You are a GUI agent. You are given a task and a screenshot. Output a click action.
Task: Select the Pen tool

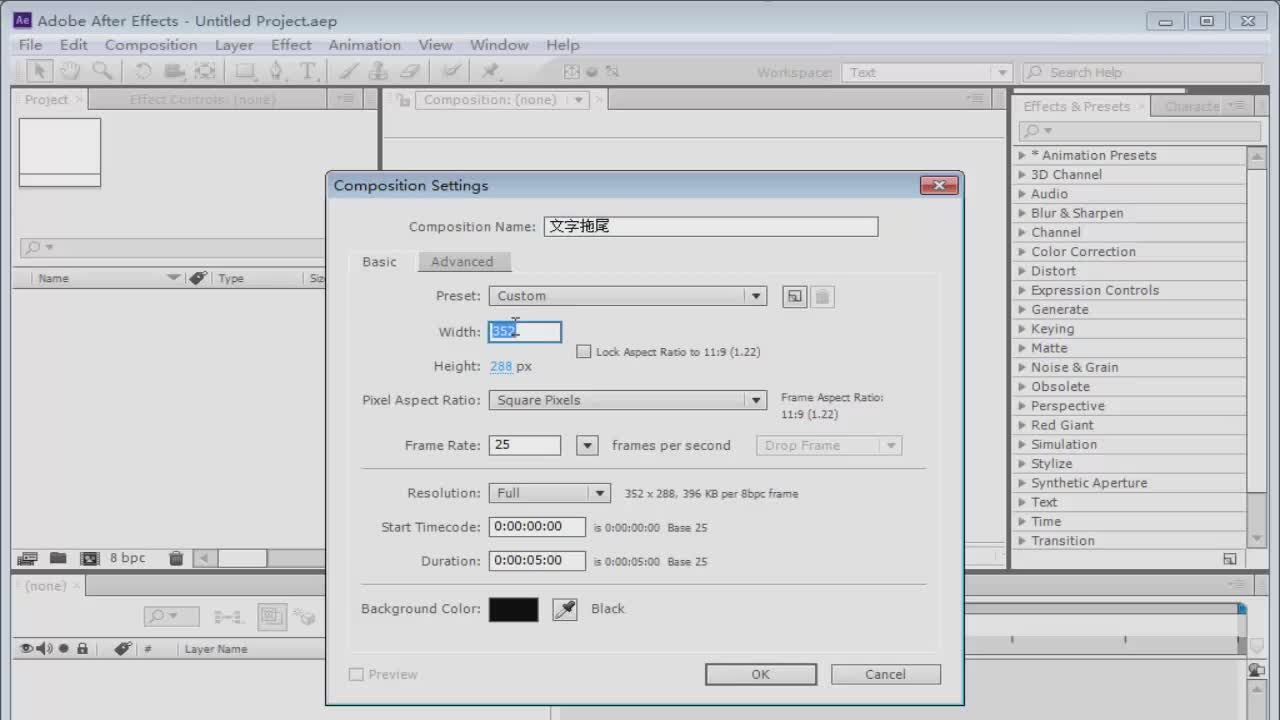[x=277, y=71]
